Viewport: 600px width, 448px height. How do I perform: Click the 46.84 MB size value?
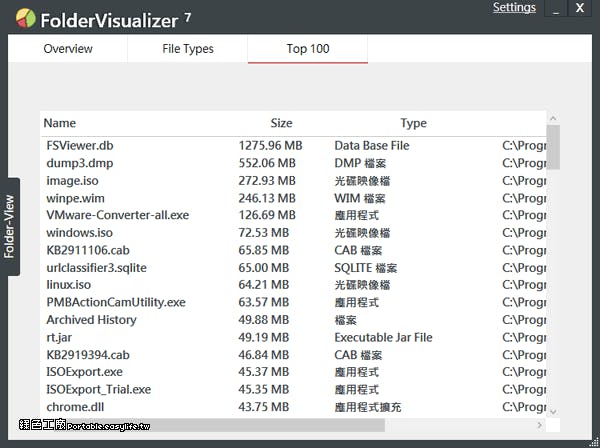pos(264,355)
